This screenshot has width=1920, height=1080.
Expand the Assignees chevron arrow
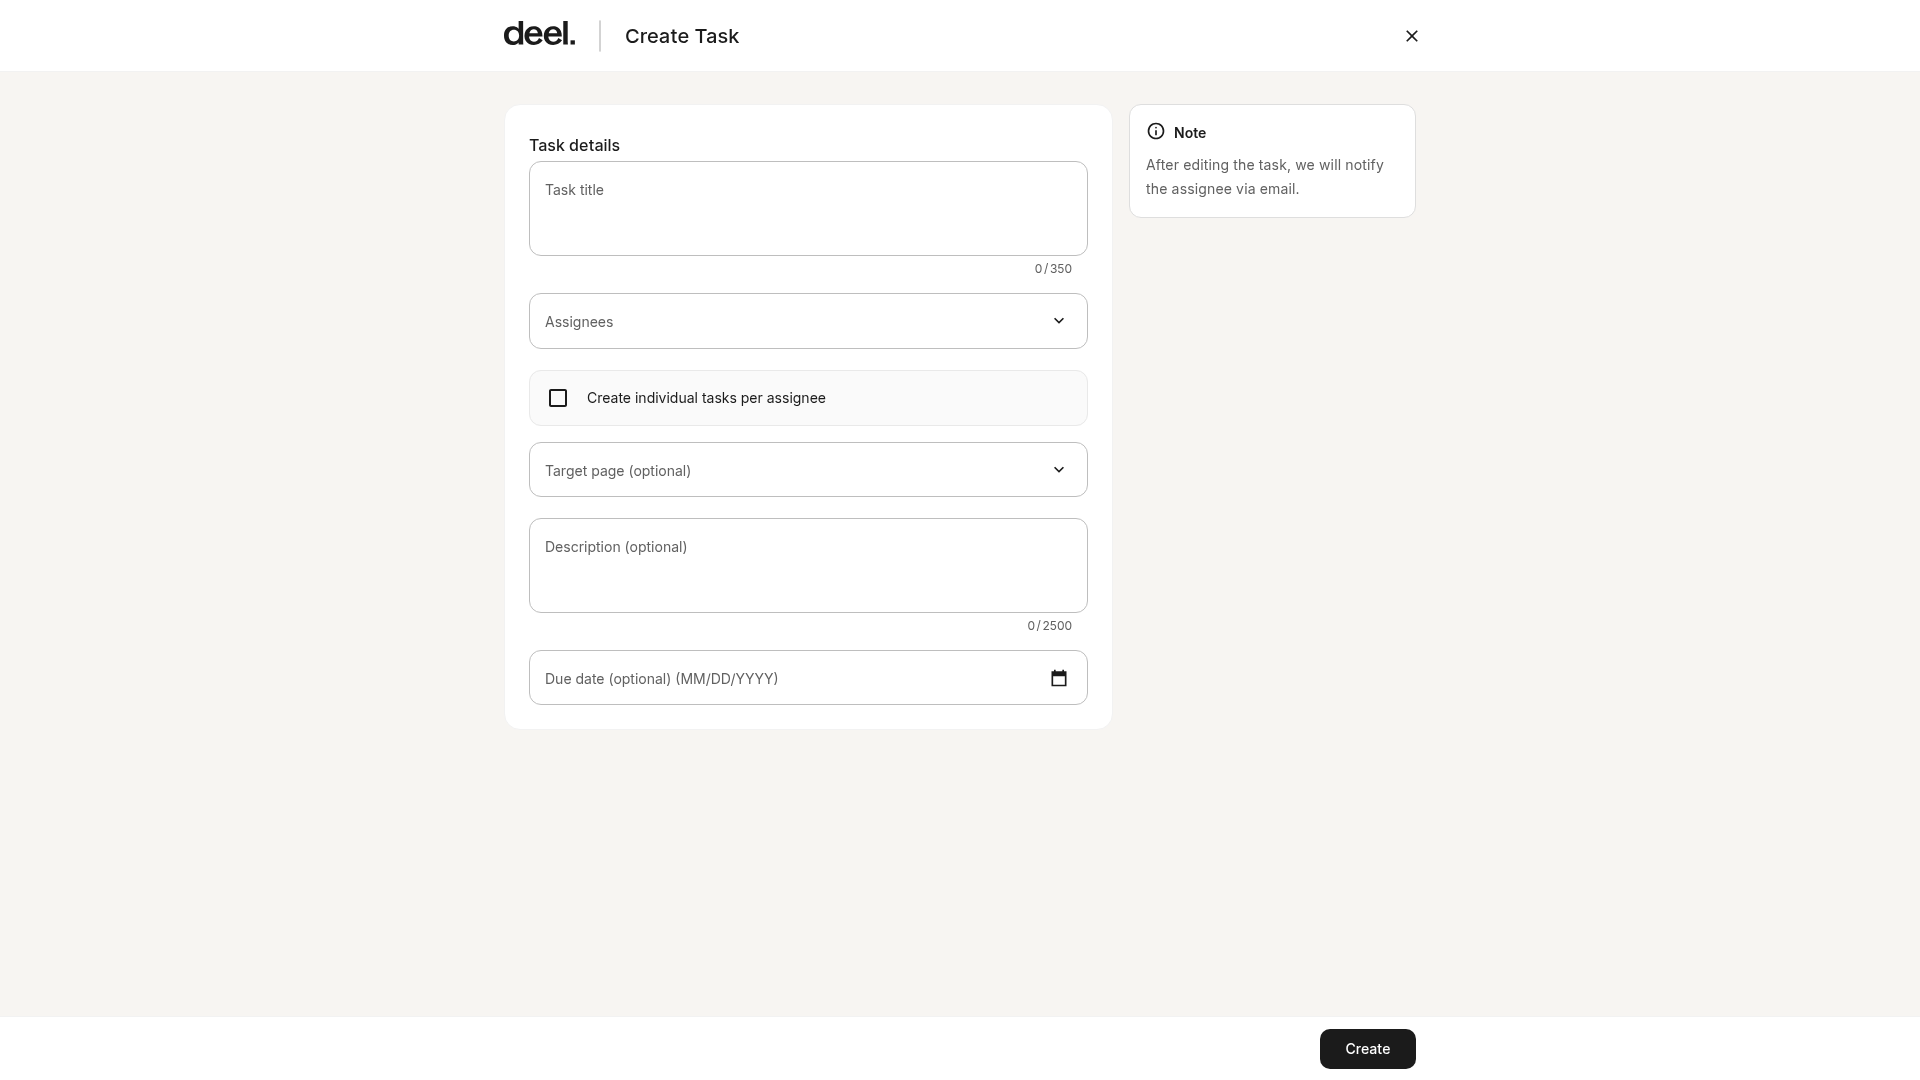coord(1059,321)
